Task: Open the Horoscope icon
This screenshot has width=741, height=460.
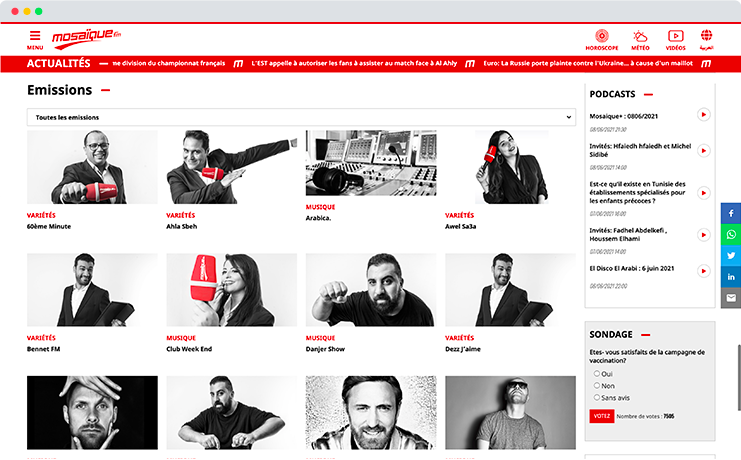Action: click(602, 40)
